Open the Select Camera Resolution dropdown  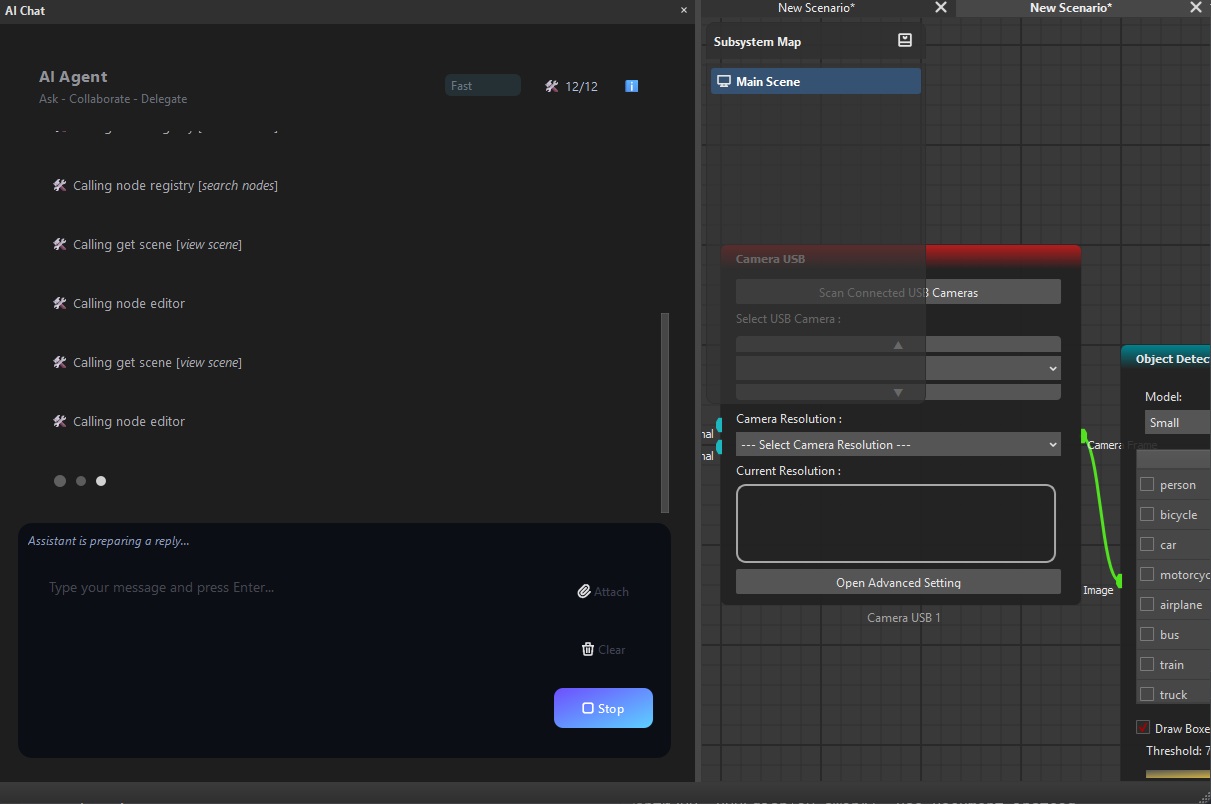pyautogui.click(x=897, y=444)
